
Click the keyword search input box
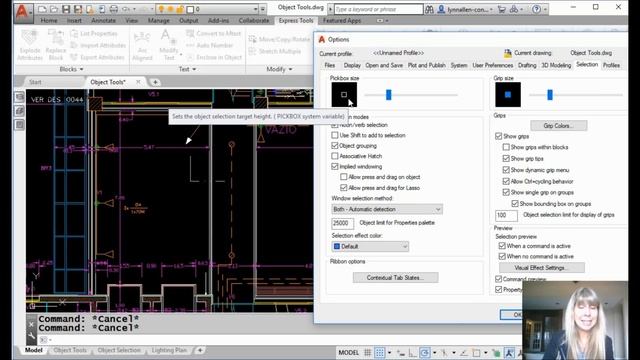tap(378, 9)
